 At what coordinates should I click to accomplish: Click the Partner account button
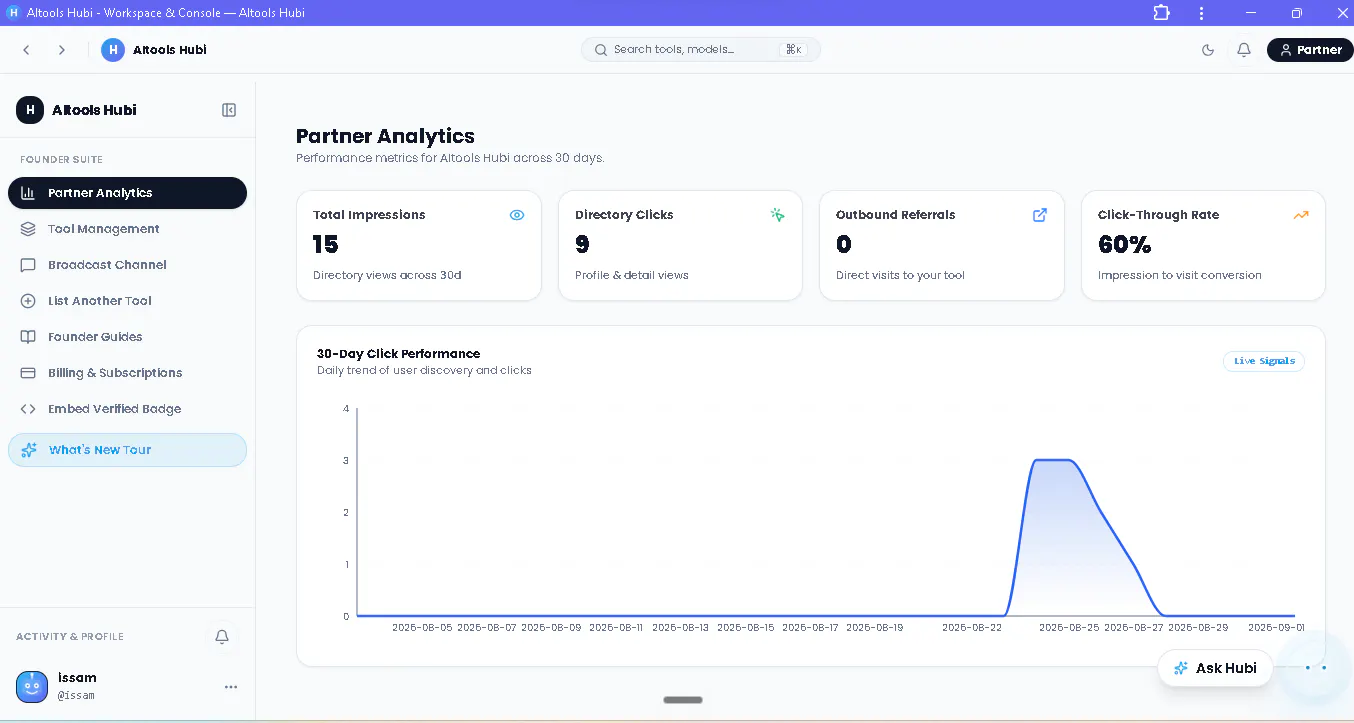[1310, 50]
